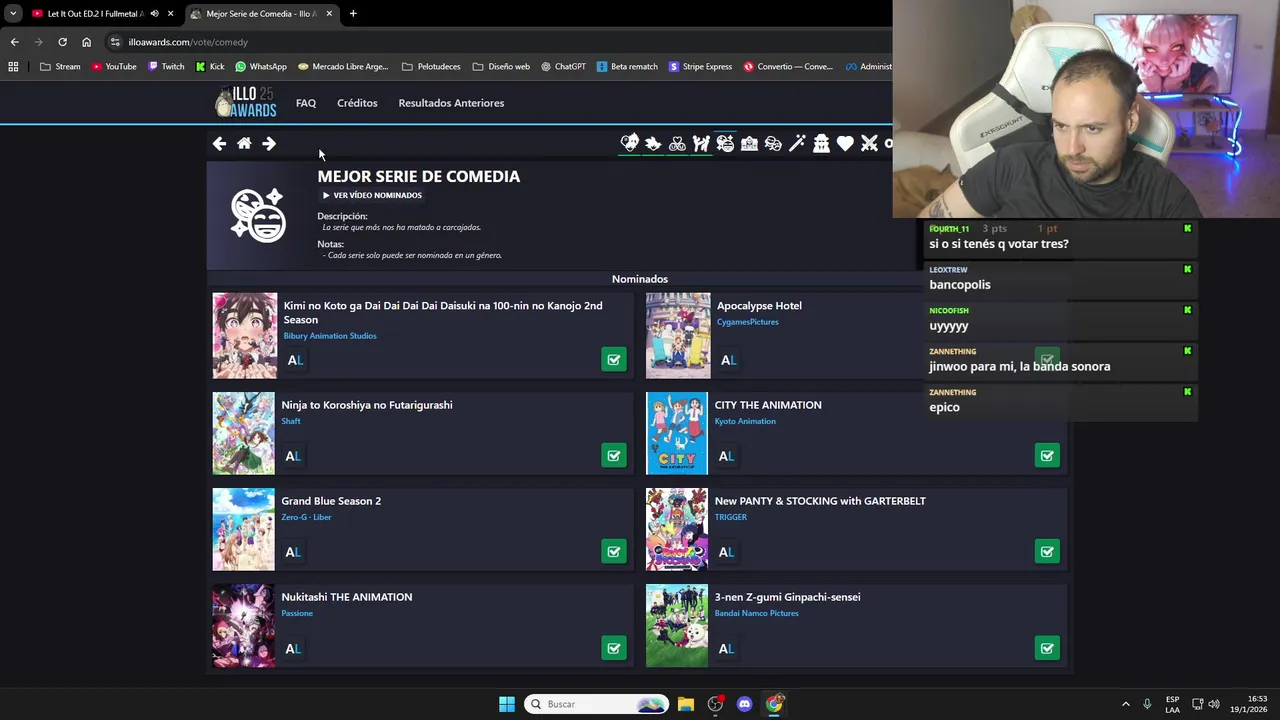Select the spiky-haired character category icon

(x=653, y=143)
